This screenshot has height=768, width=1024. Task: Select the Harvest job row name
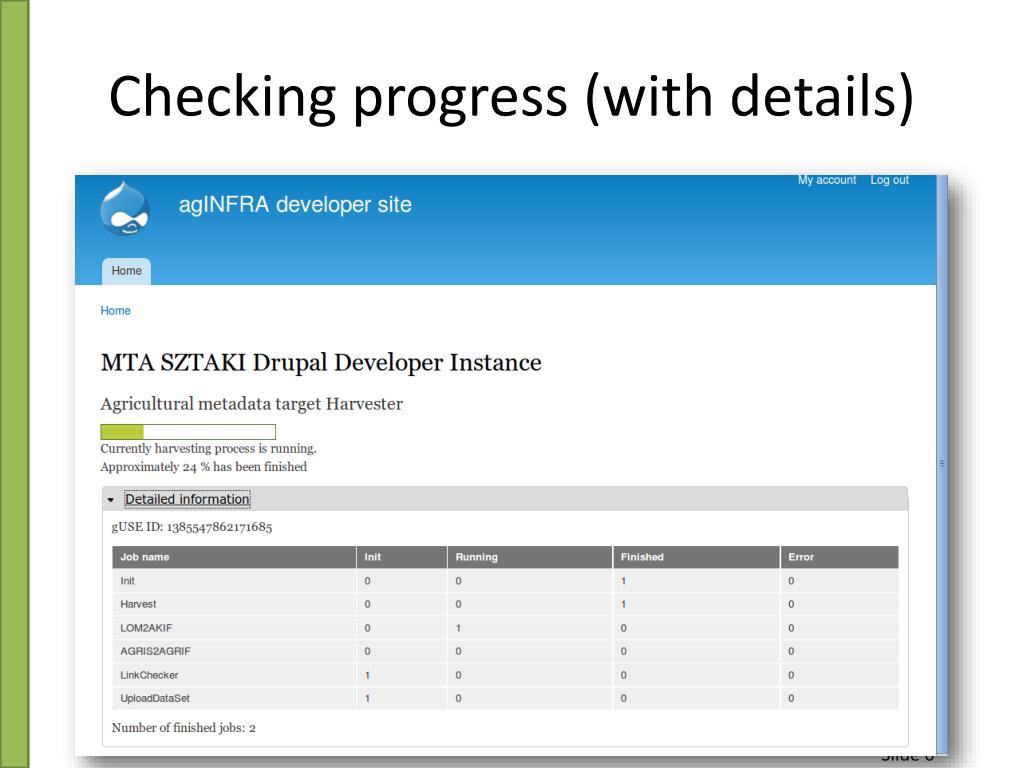pos(138,605)
